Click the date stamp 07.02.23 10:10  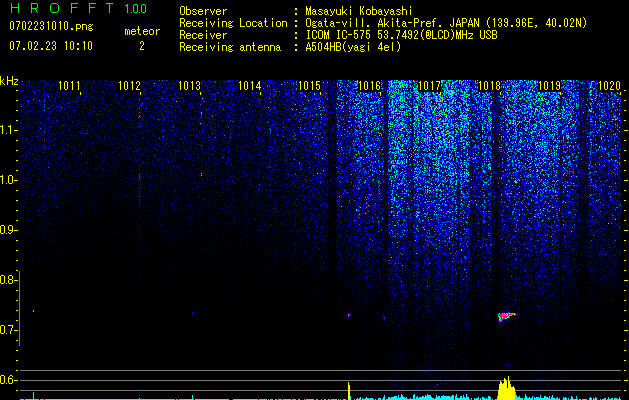[x=51, y=46]
